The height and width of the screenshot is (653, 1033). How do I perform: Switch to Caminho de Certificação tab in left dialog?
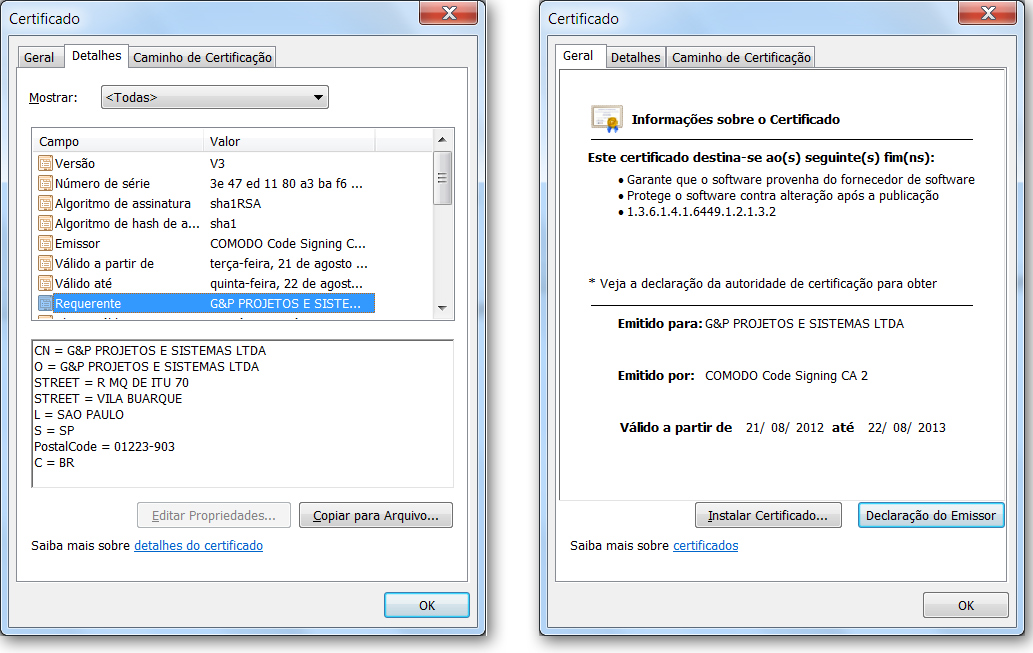[x=202, y=57]
